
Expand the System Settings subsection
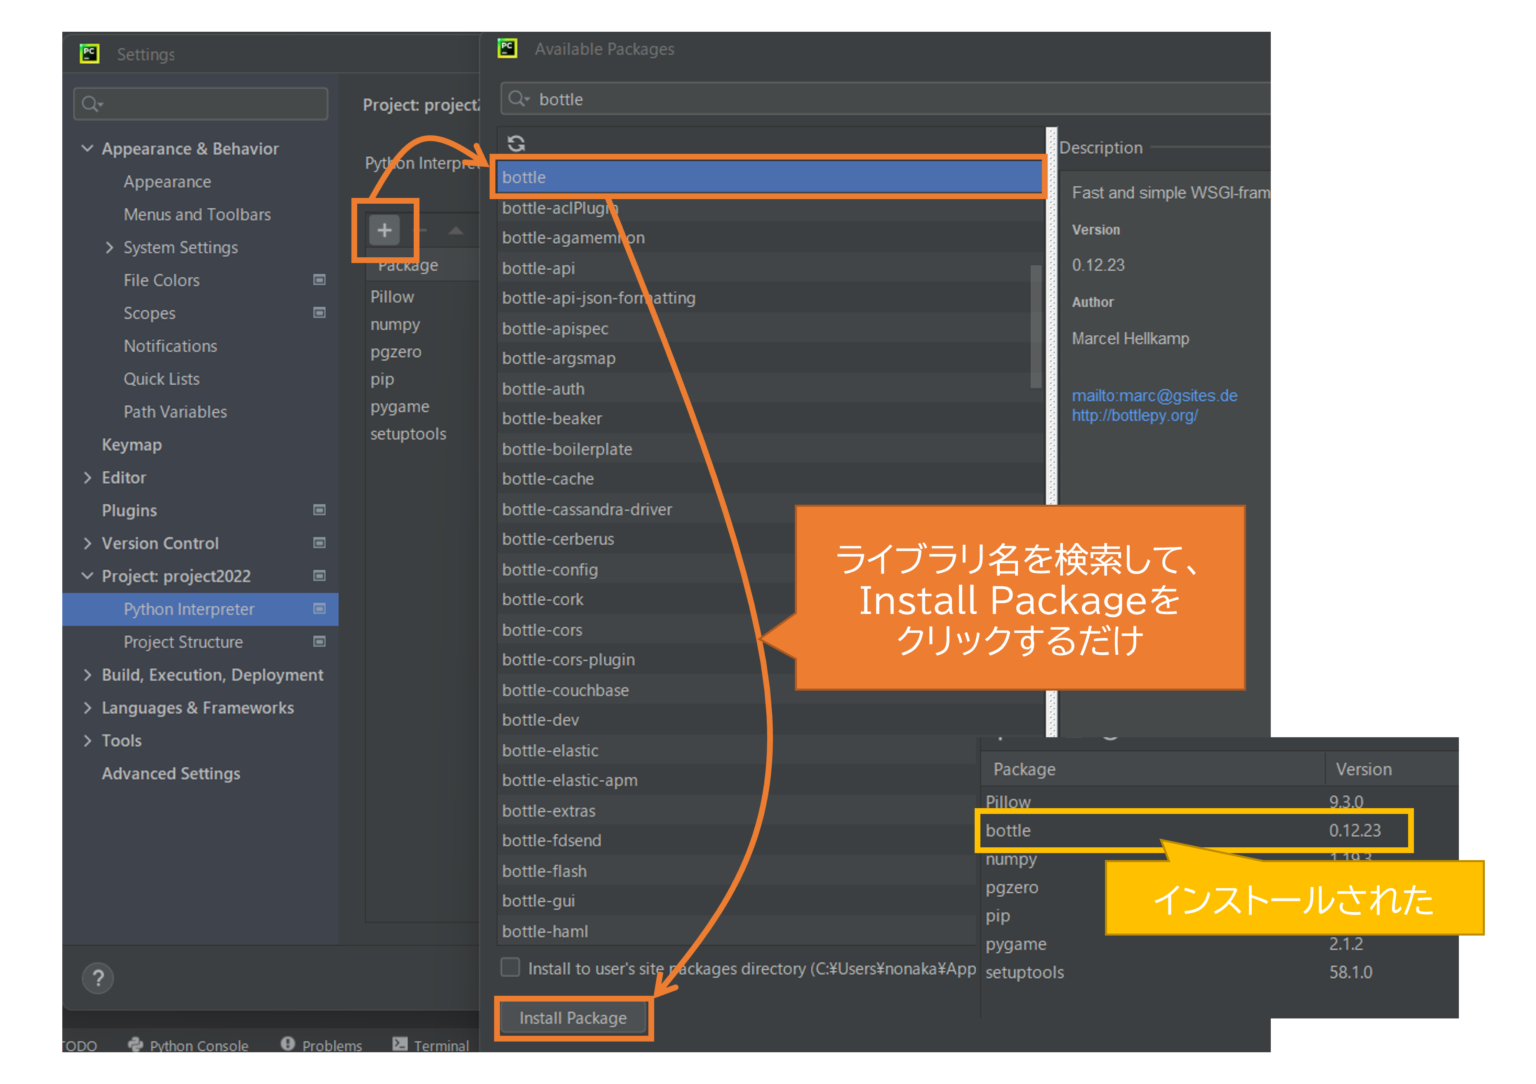tap(109, 248)
